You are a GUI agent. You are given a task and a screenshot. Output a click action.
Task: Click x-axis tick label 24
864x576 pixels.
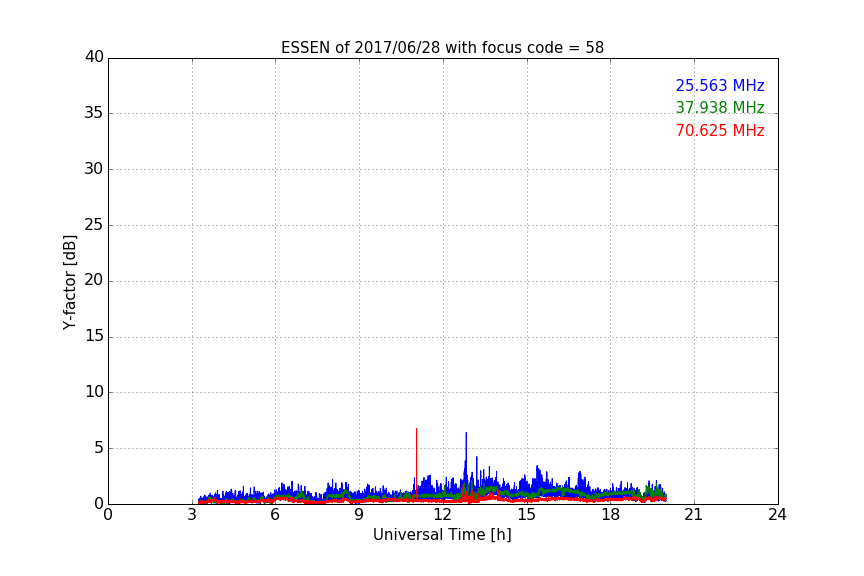point(777,515)
